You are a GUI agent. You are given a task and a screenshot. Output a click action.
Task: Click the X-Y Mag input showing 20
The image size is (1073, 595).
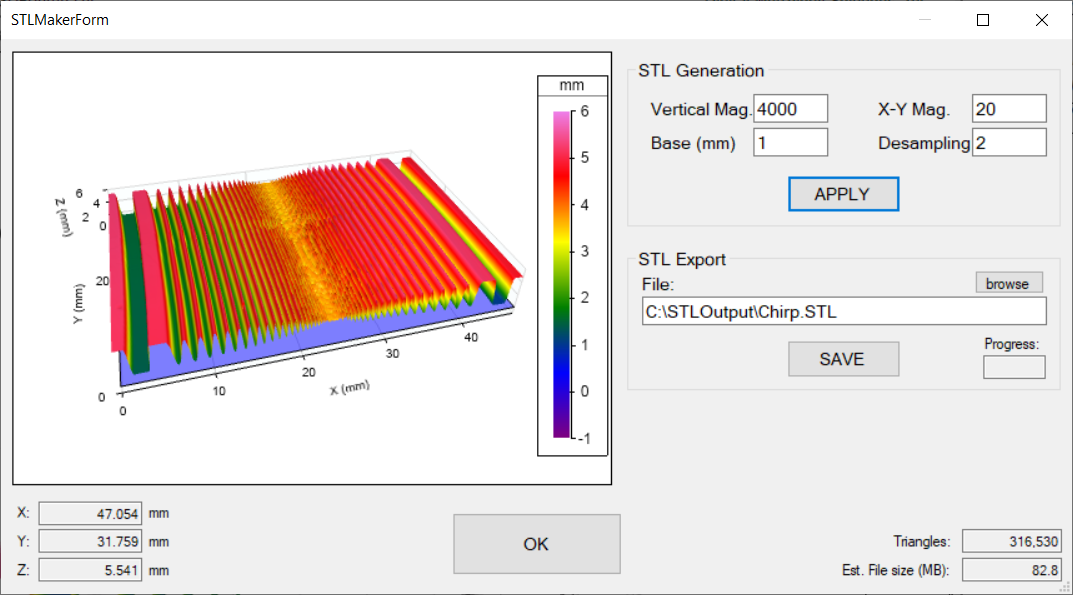point(1008,108)
